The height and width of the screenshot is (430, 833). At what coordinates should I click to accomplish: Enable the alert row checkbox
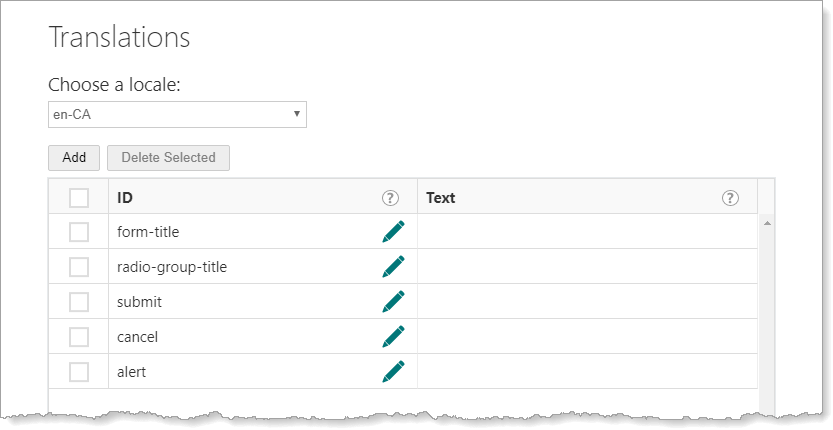point(79,372)
